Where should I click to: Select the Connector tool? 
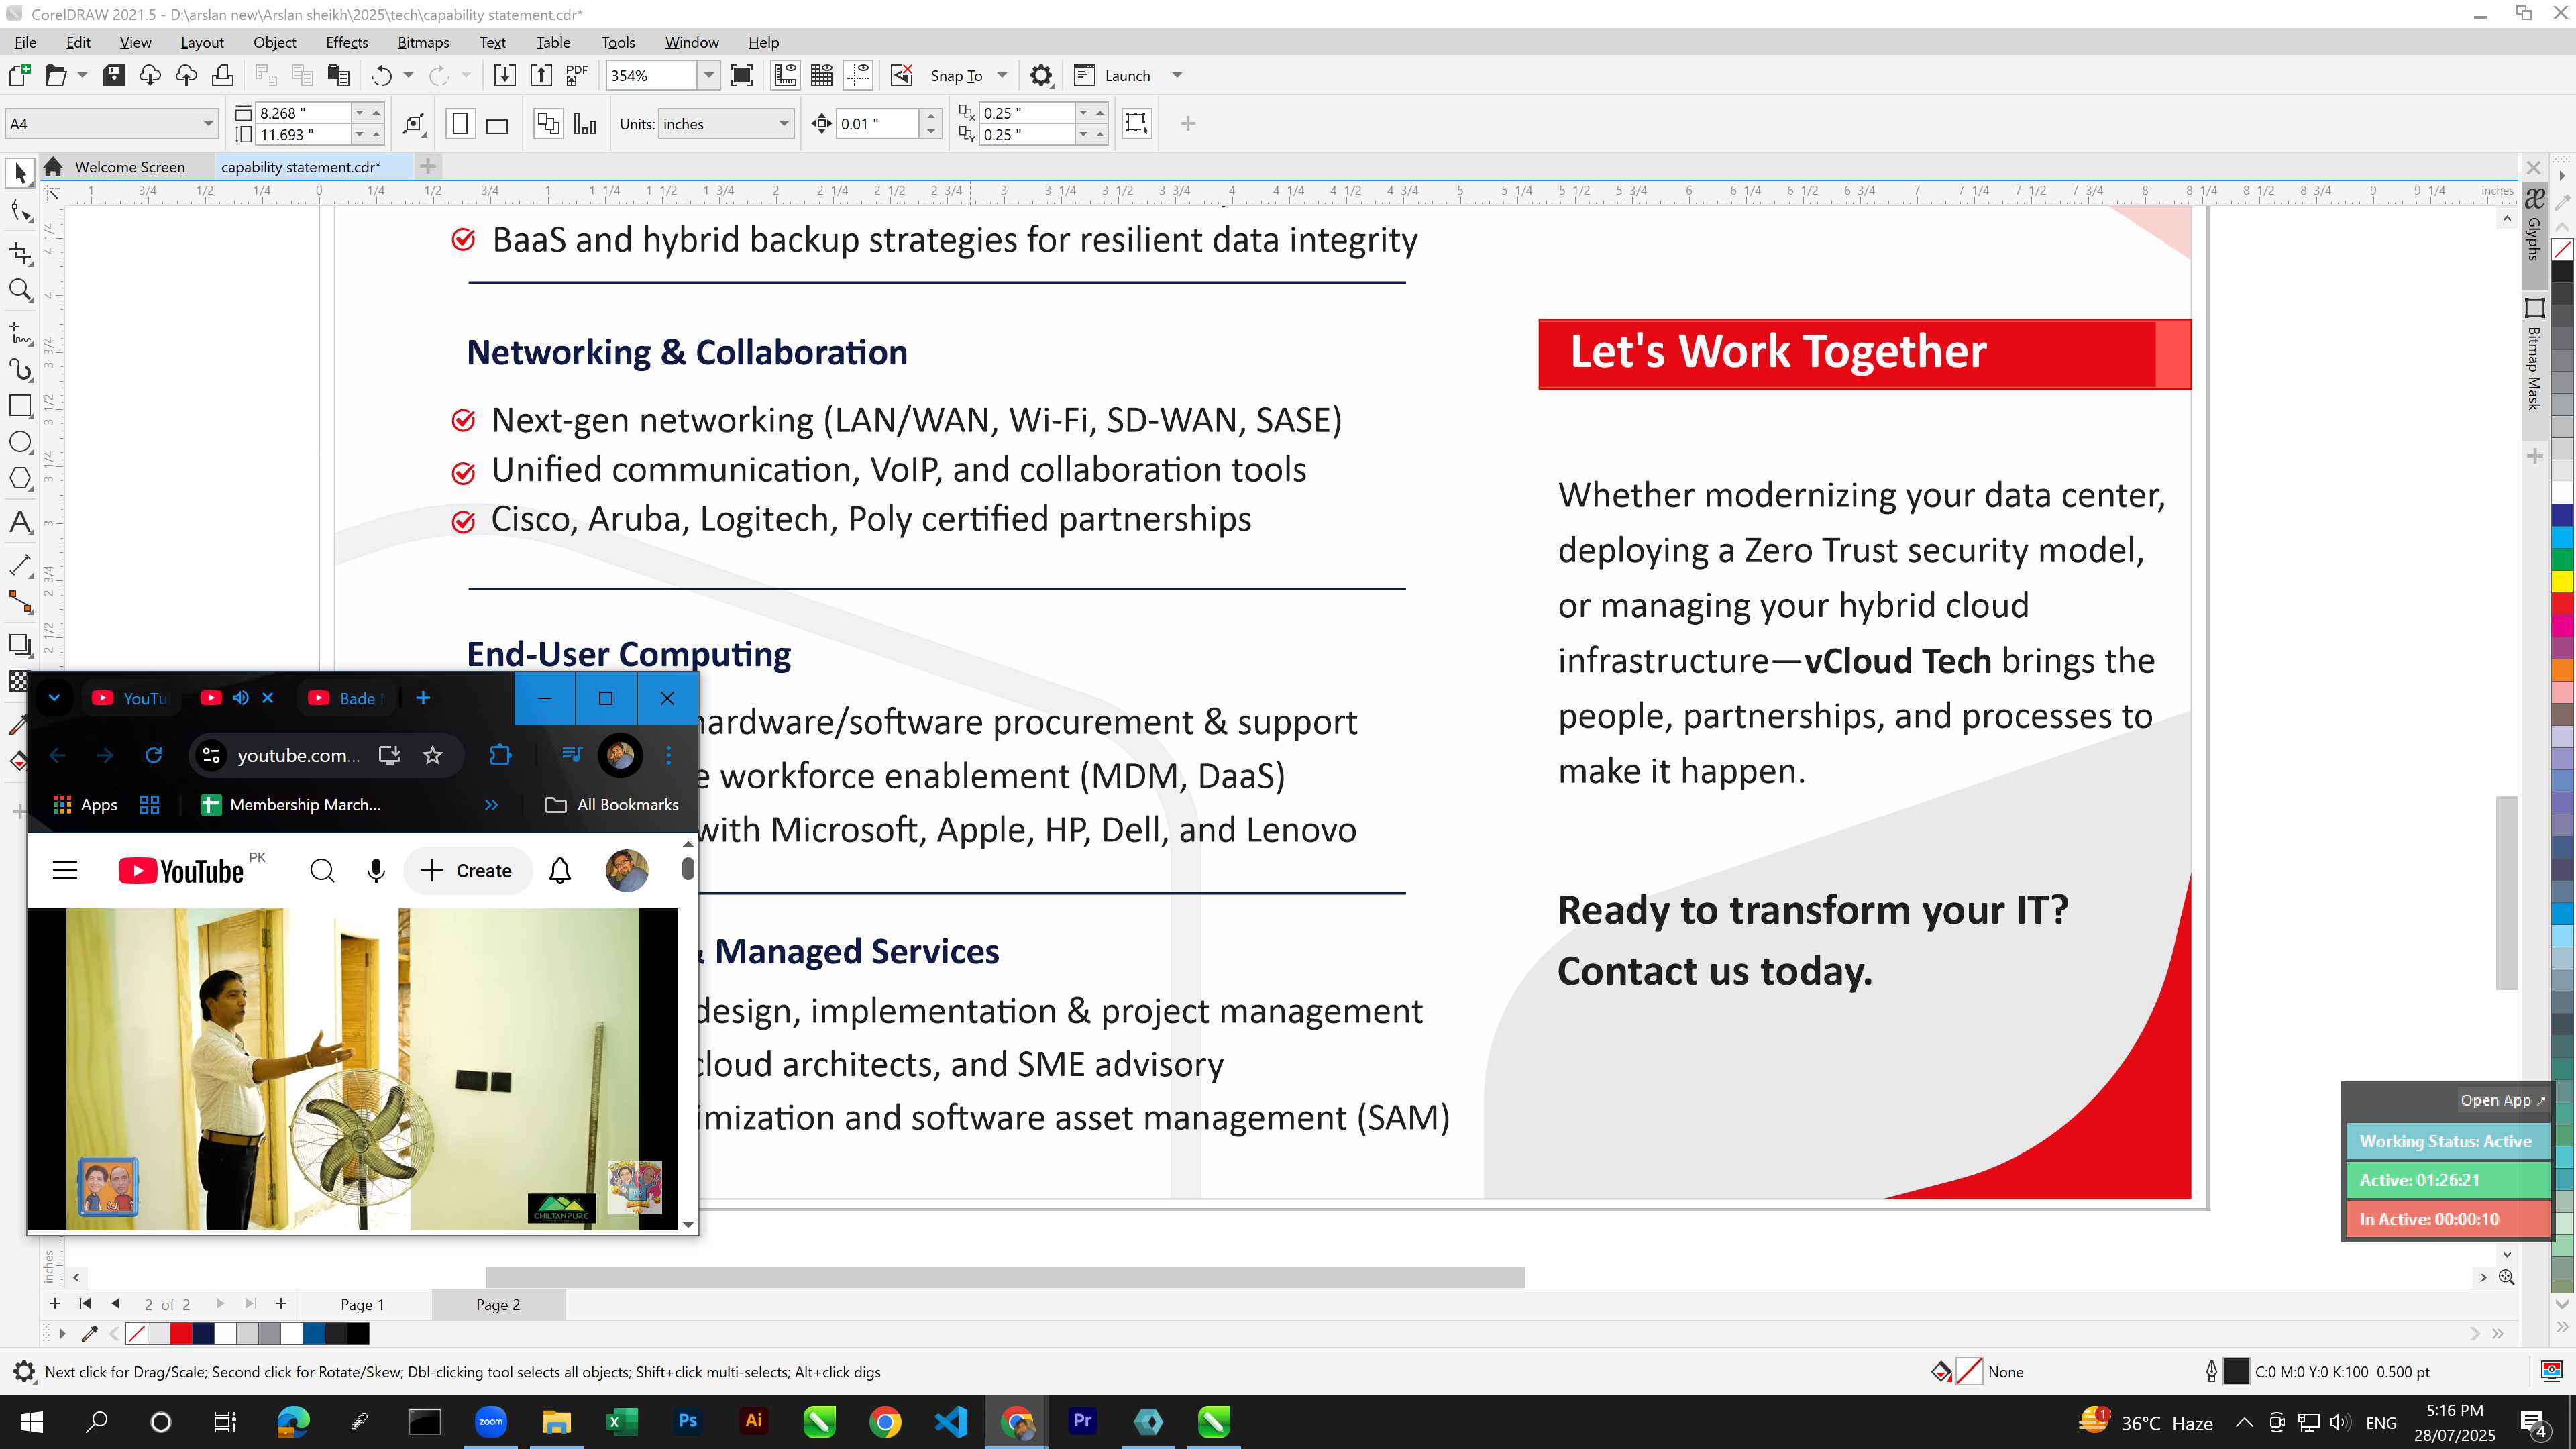(x=20, y=602)
